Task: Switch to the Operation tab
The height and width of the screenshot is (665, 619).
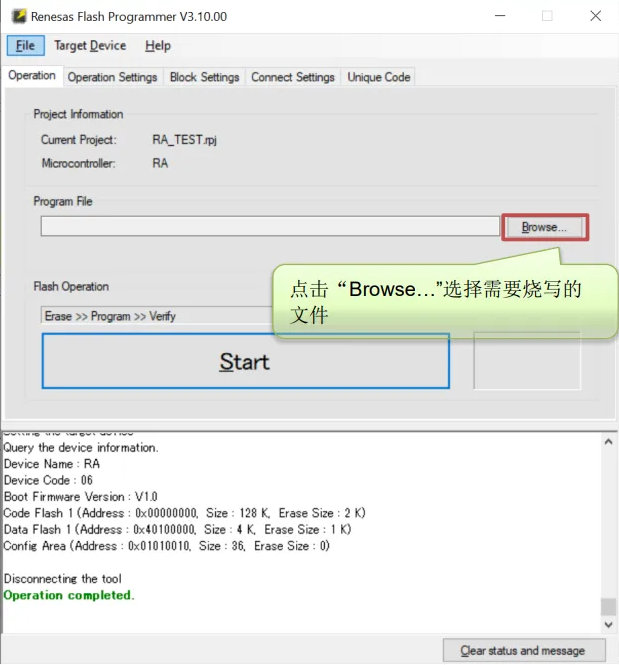Action: 32,75
